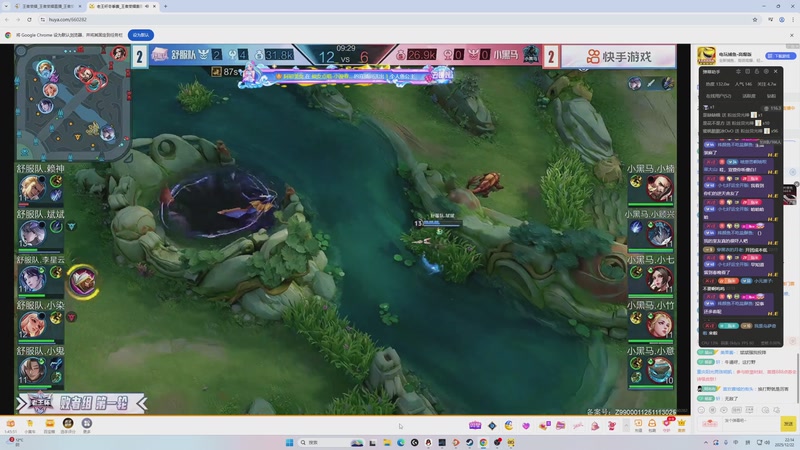This screenshot has width=800, height=450.
Task: Open Chrome profile avatar icon
Action: pos(781,19)
